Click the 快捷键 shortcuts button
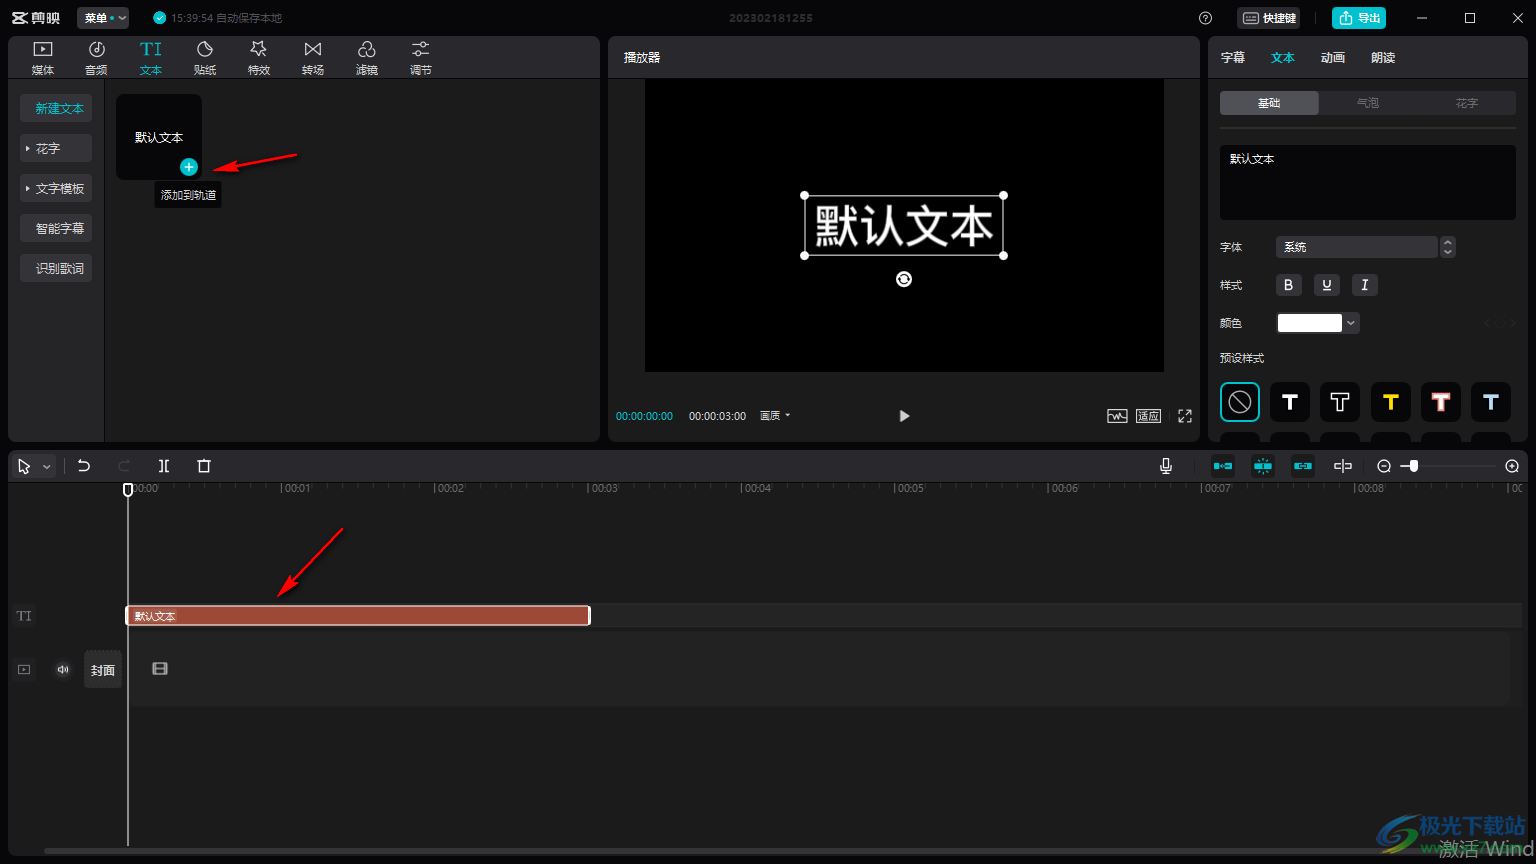Screen dimensions: 1536x864 coord(1269,18)
